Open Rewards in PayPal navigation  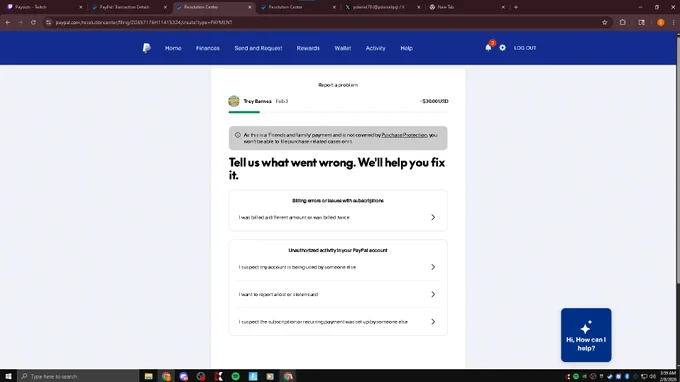click(308, 48)
